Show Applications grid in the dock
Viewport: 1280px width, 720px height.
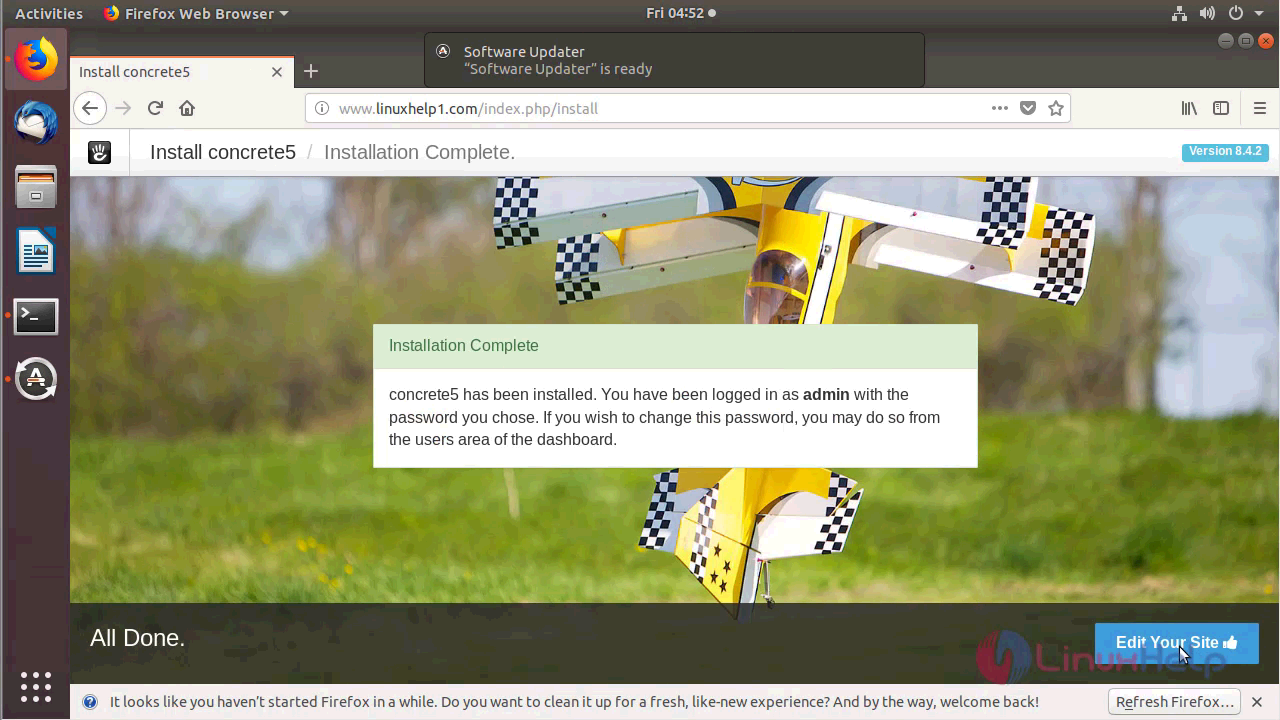tap(36, 687)
